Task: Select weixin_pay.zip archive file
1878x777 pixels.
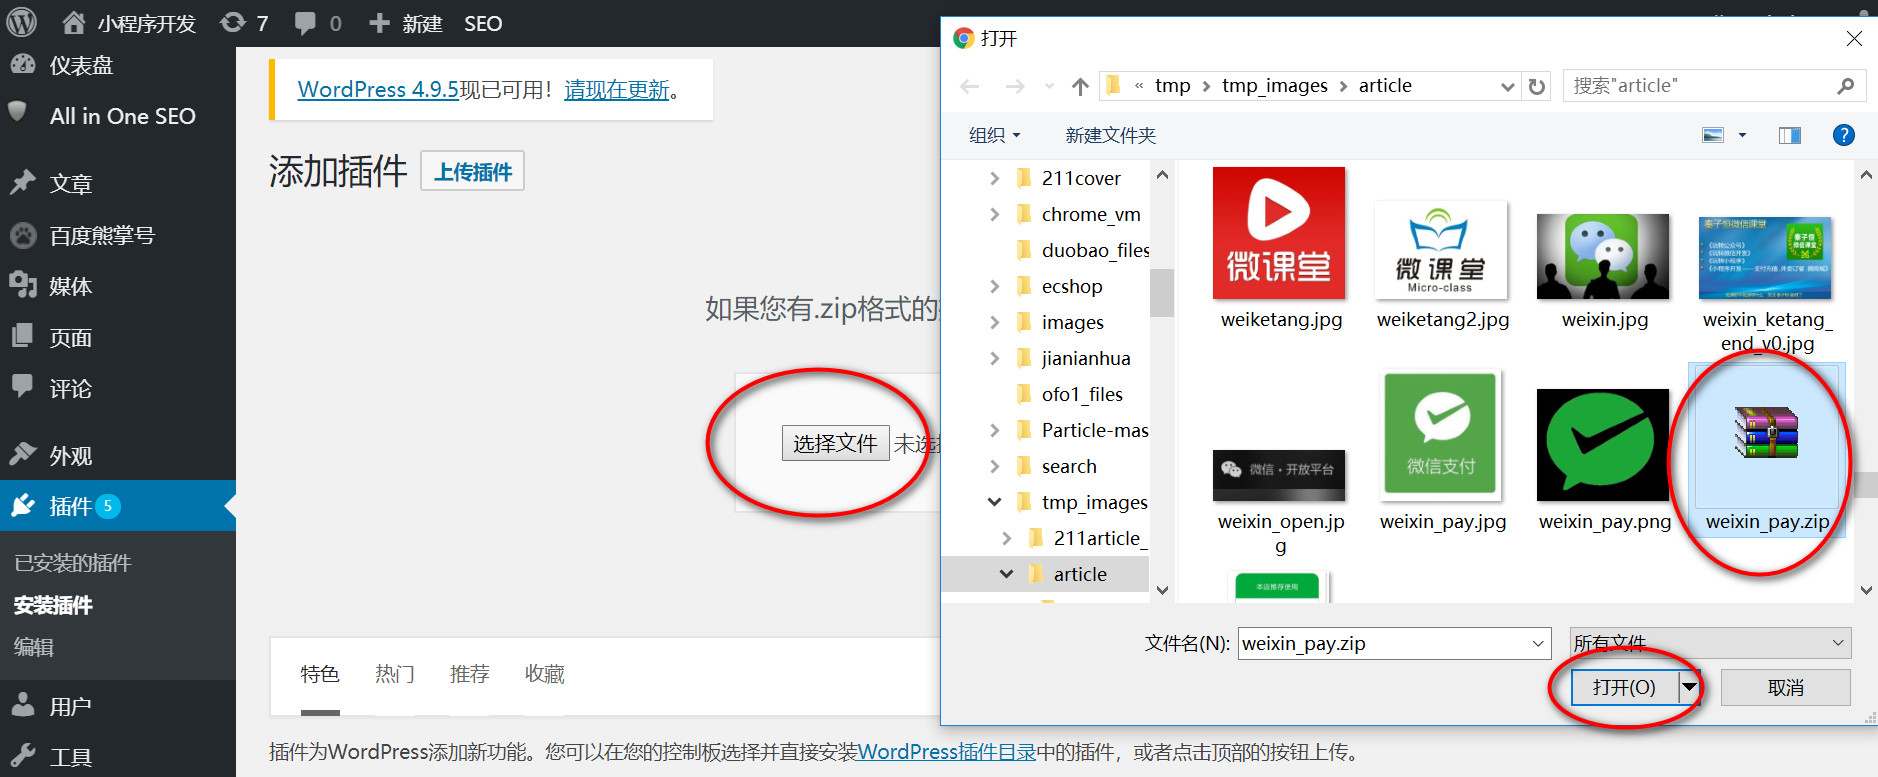Action: pos(1767,450)
